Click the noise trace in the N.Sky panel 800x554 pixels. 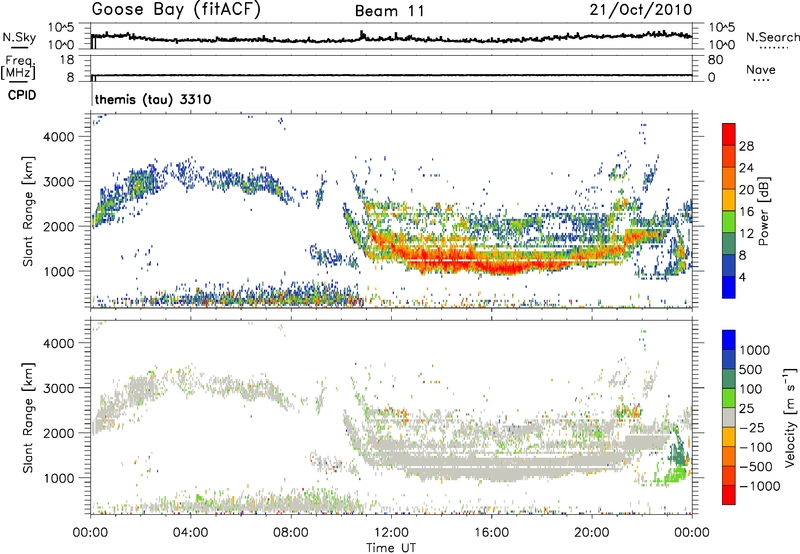[392, 37]
